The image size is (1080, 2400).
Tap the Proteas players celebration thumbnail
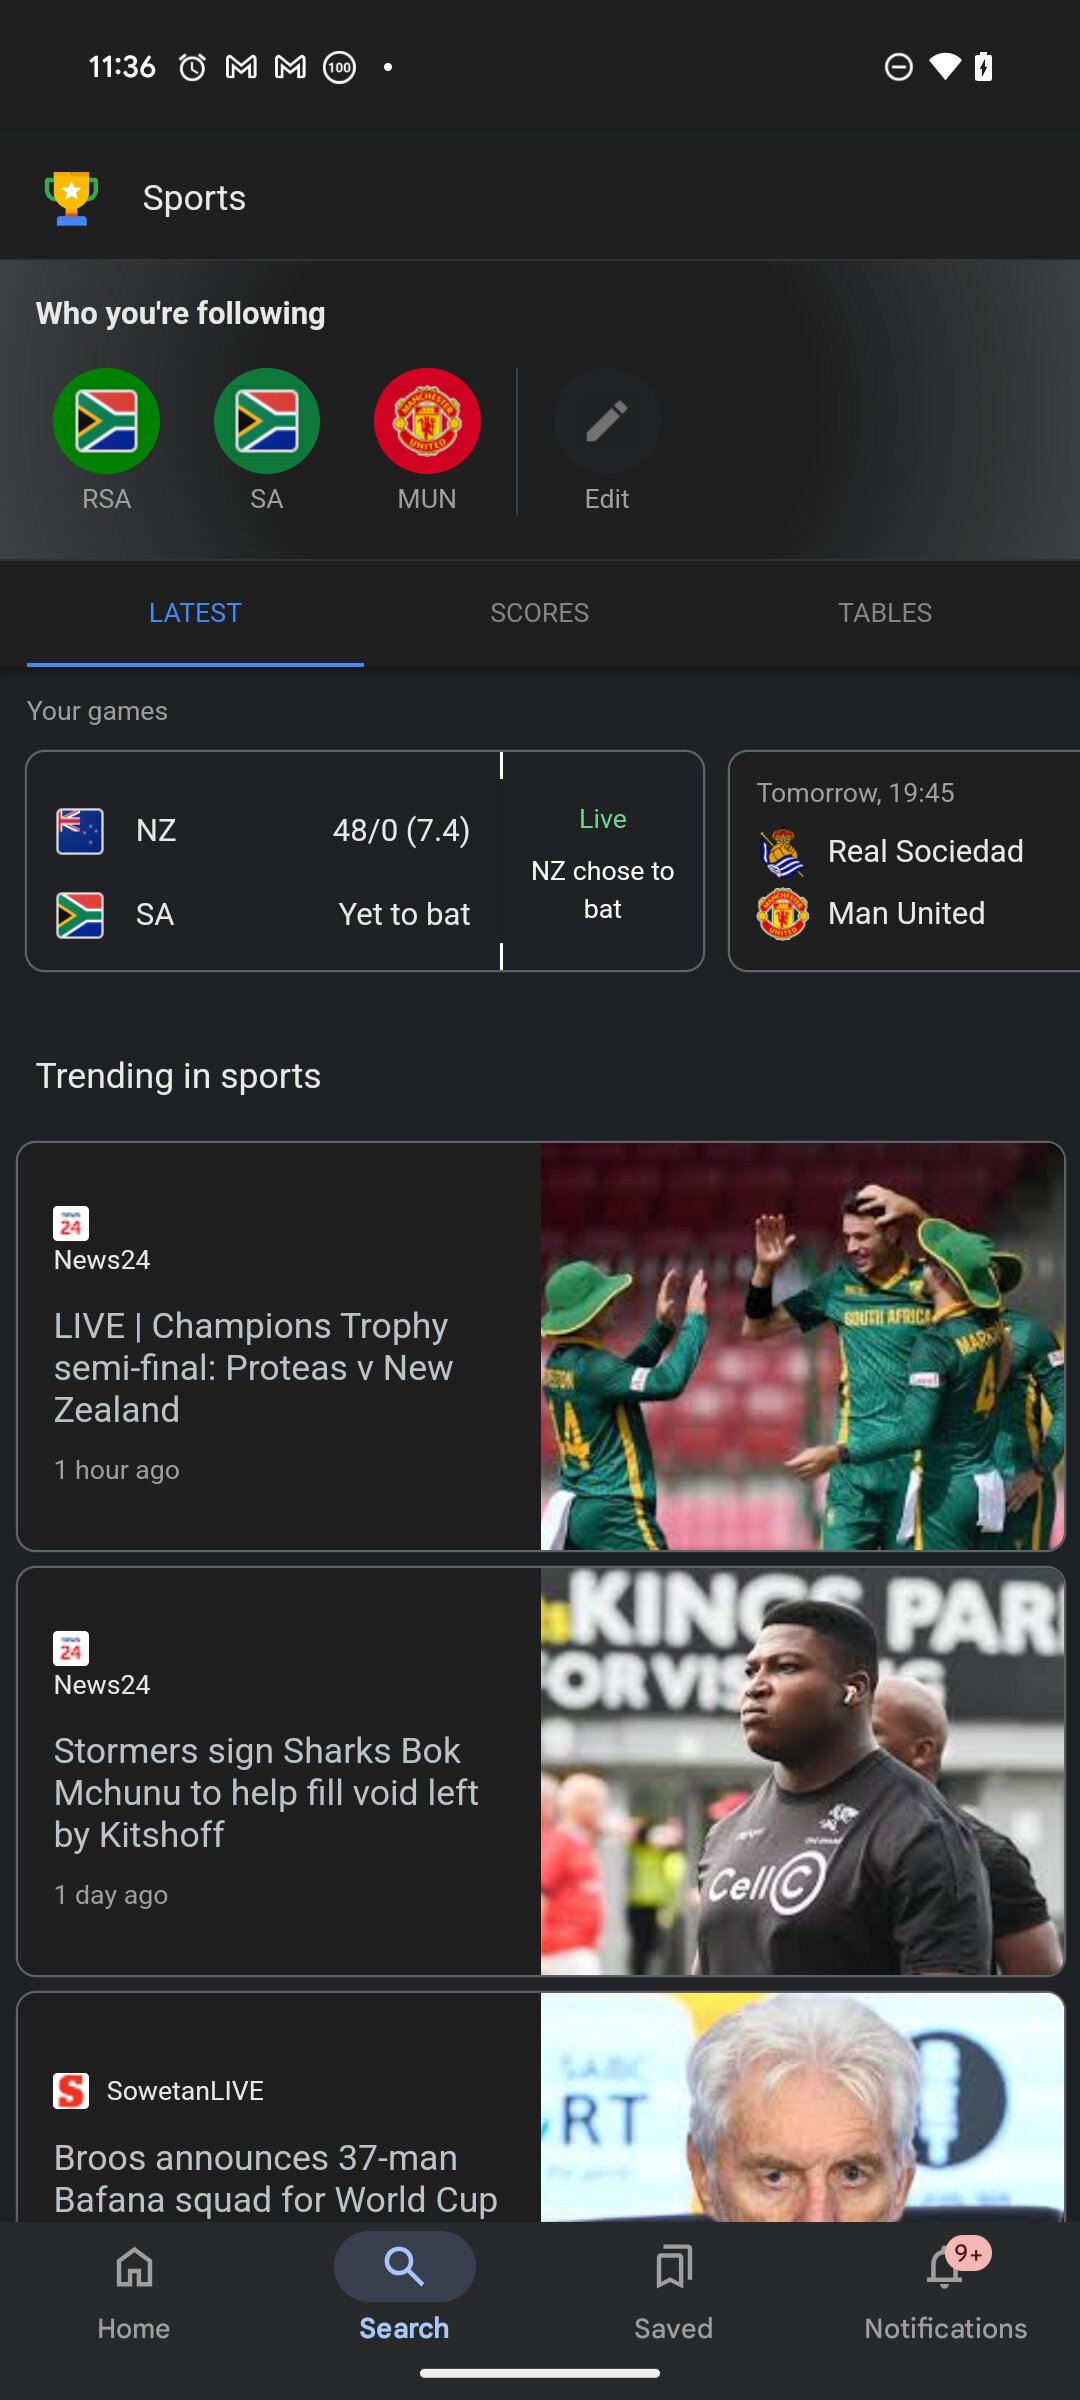point(802,1347)
